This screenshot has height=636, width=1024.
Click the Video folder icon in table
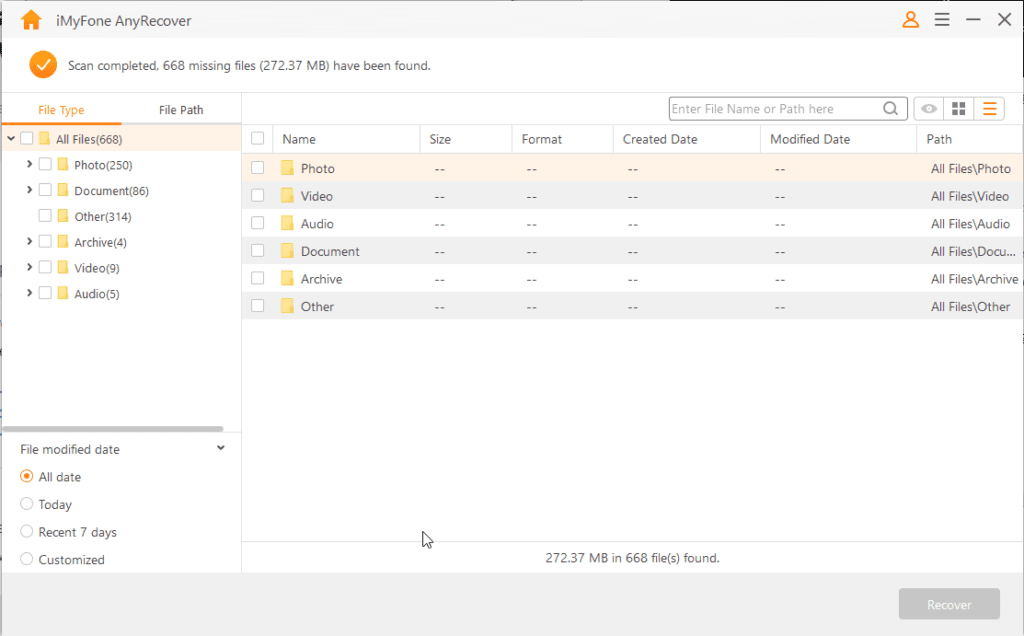[x=287, y=195]
